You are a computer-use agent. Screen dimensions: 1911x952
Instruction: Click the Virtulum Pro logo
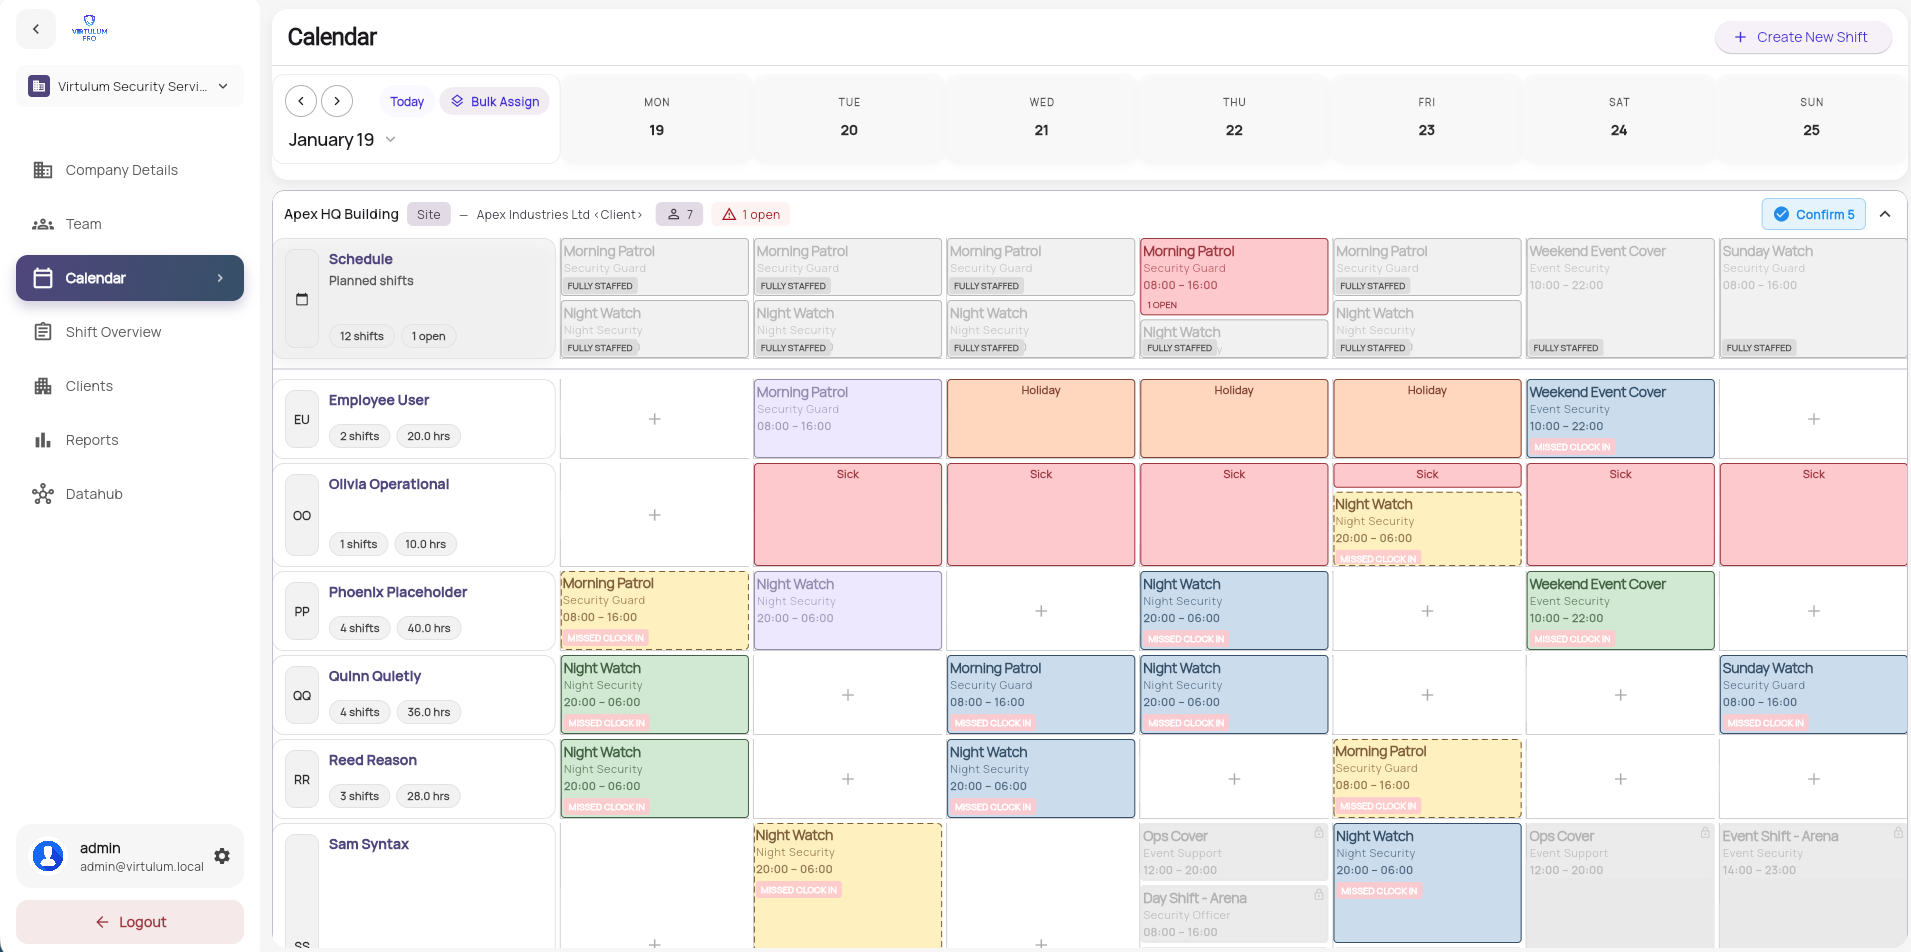coord(89,27)
